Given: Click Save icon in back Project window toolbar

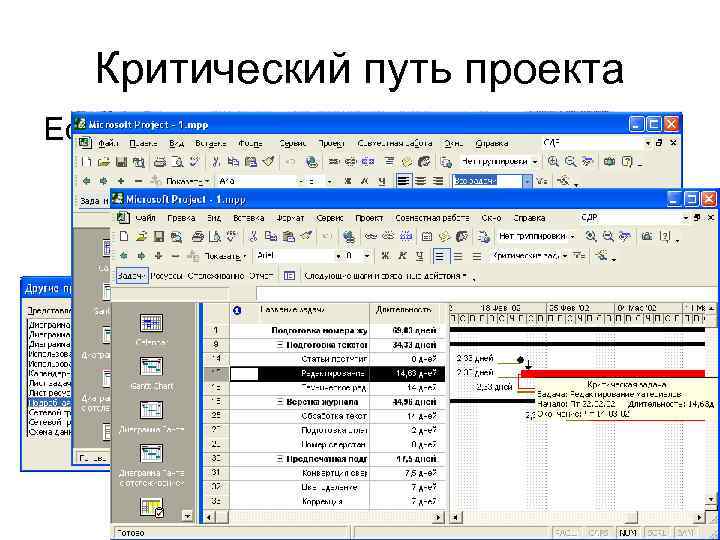Looking at the screenshot, I should coord(121,162).
